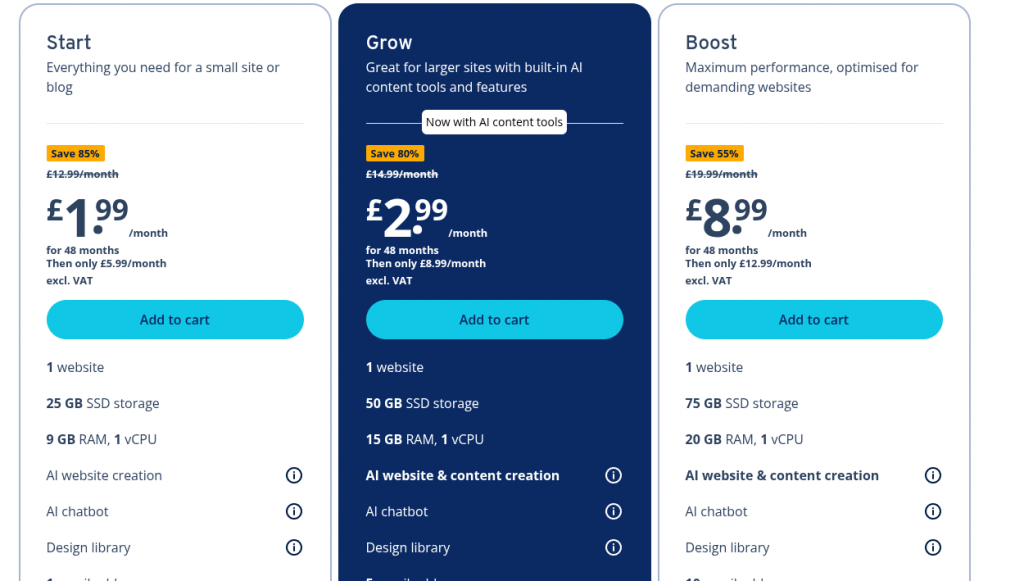Image resolution: width=1024 pixels, height=581 pixels.
Task: Click AI chatbot info icon in Start plan
Action: click(294, 512)
